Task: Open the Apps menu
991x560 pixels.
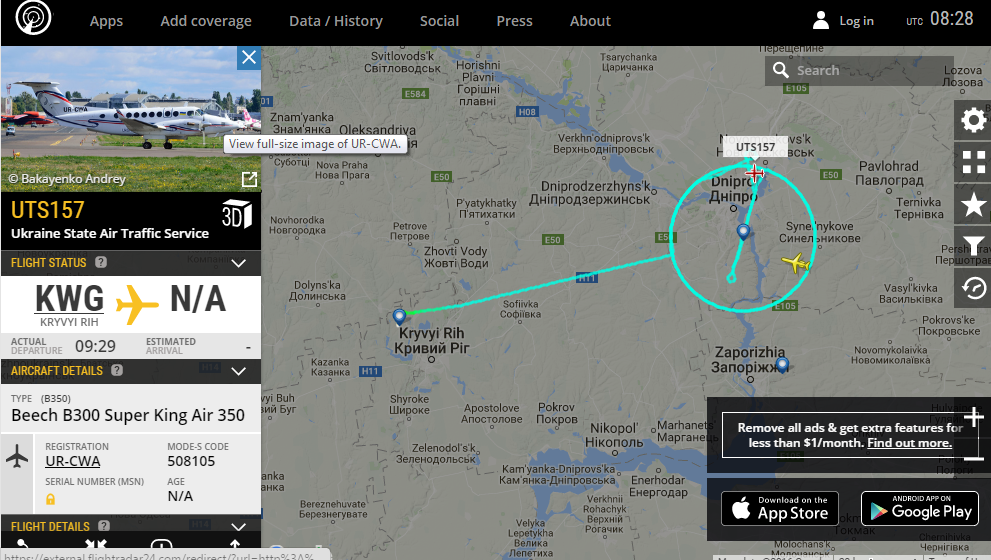Action: tap(106, 21)
